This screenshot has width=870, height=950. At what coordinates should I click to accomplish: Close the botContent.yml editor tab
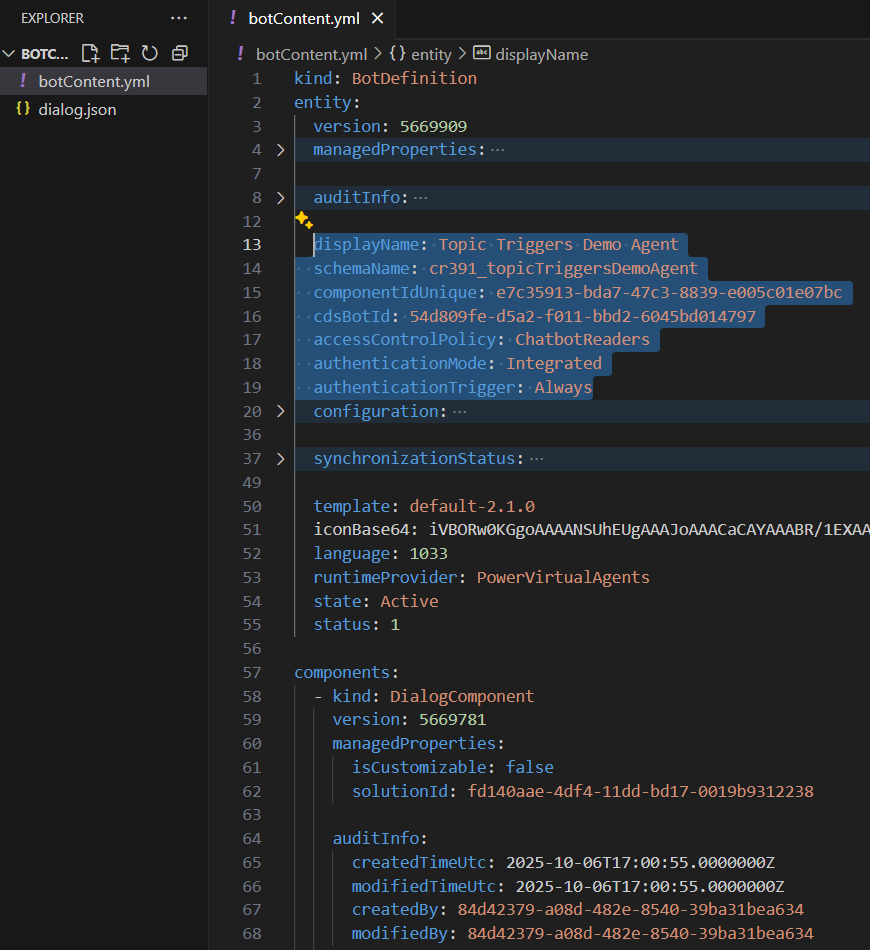click(x=377, y=18)
